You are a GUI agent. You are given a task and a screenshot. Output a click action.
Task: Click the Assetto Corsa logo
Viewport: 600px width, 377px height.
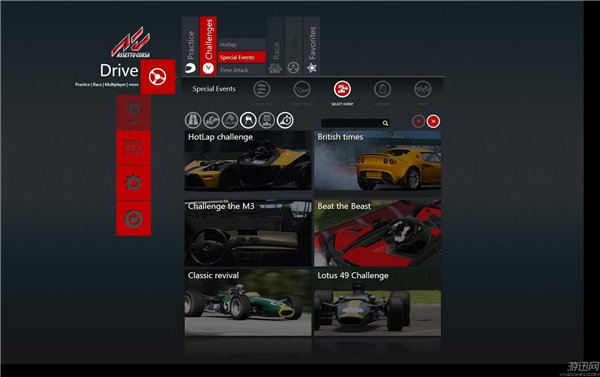(x=131, y=42)
